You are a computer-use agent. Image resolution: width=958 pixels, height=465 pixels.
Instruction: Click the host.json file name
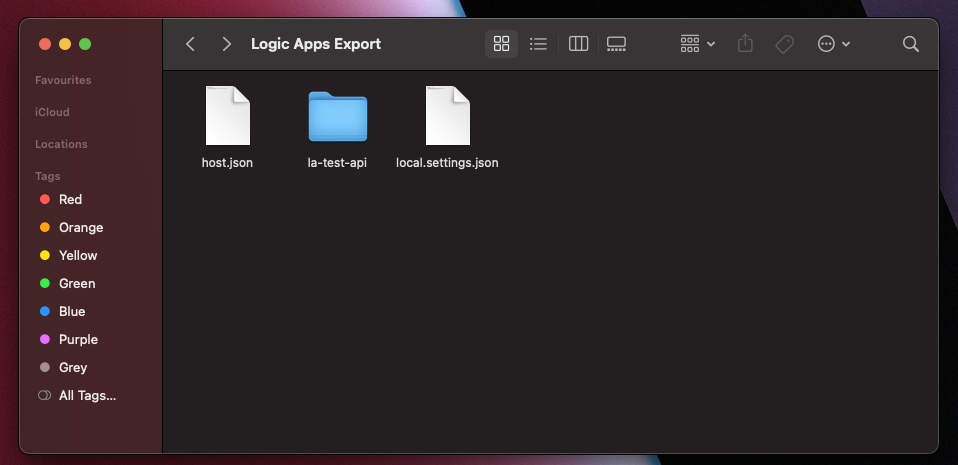[227, 163]
